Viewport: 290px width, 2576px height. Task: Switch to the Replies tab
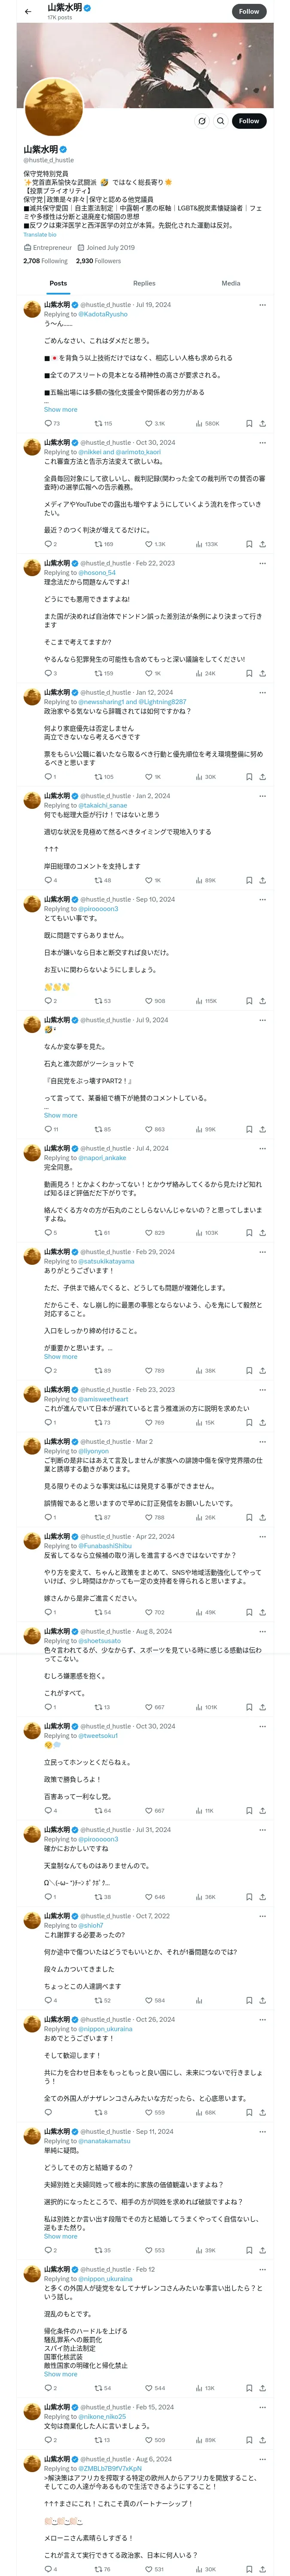pos(144,283)
